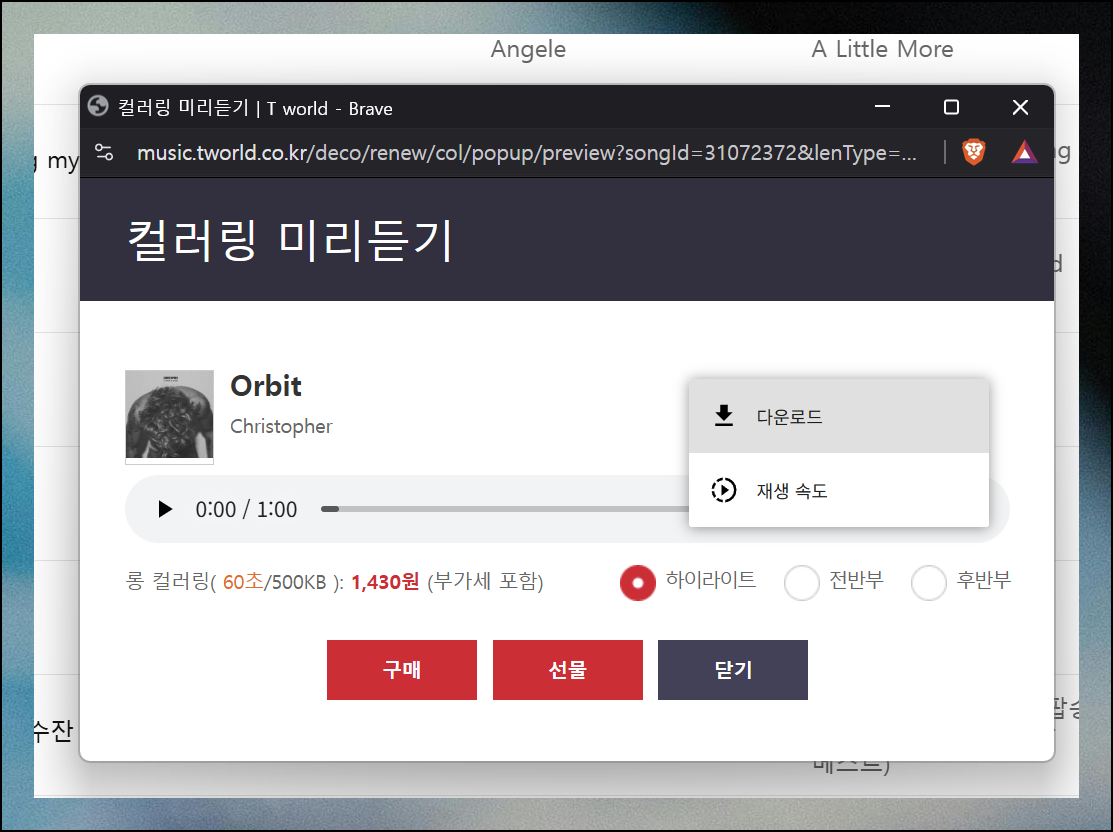Click artist name Christopher
1113x832 pixels.
coord(281,426)
